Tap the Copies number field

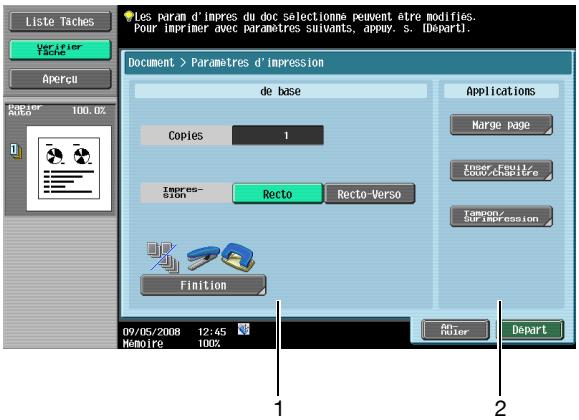278,135
